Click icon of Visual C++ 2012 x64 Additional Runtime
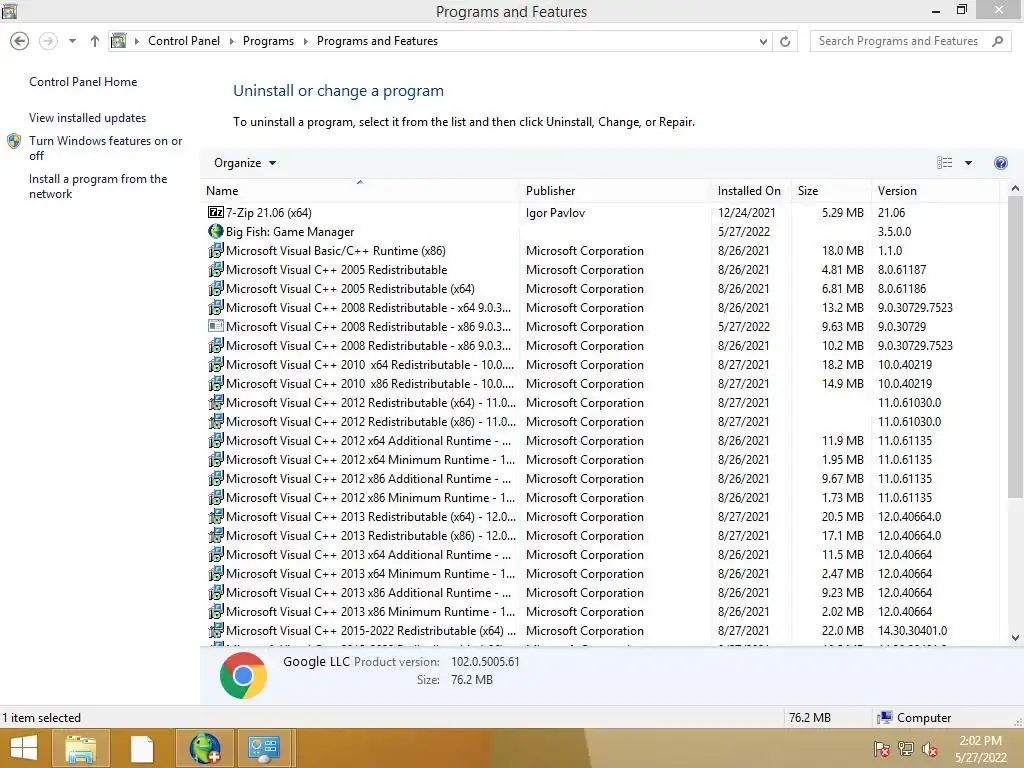 216,440
